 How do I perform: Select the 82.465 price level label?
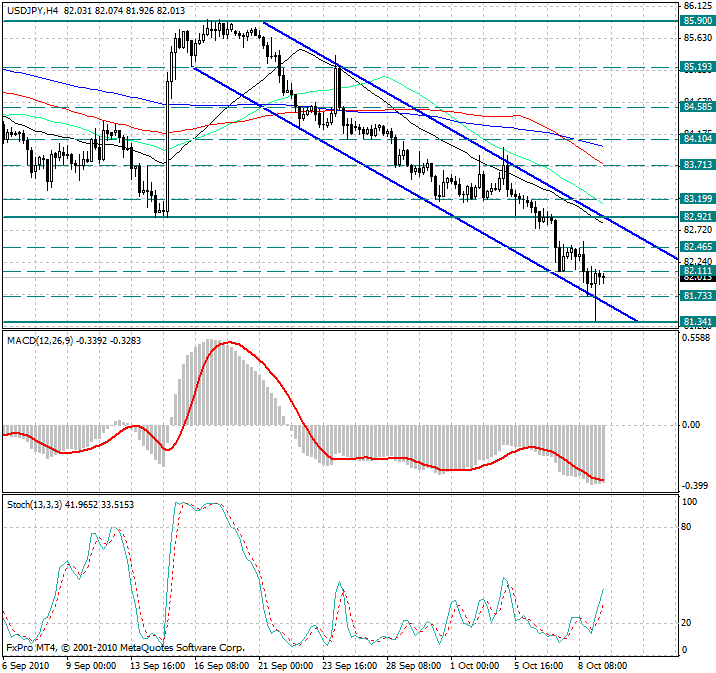click(697, 247)
